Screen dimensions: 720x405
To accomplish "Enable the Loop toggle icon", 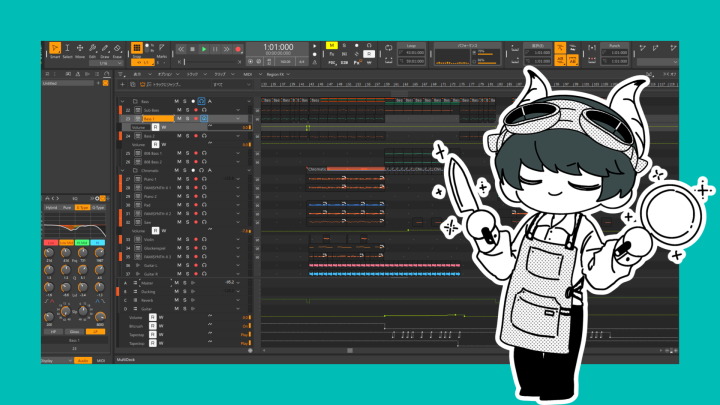I will click(x=388, y=48).
